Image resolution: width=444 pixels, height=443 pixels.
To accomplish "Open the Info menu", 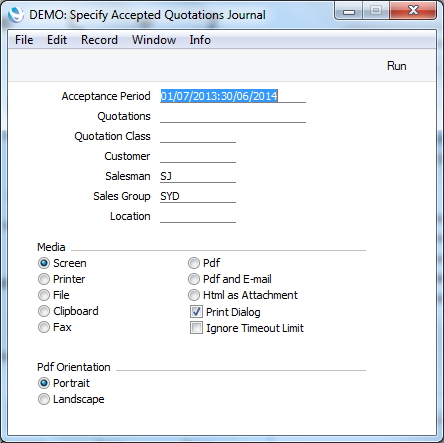I will 200,40.
